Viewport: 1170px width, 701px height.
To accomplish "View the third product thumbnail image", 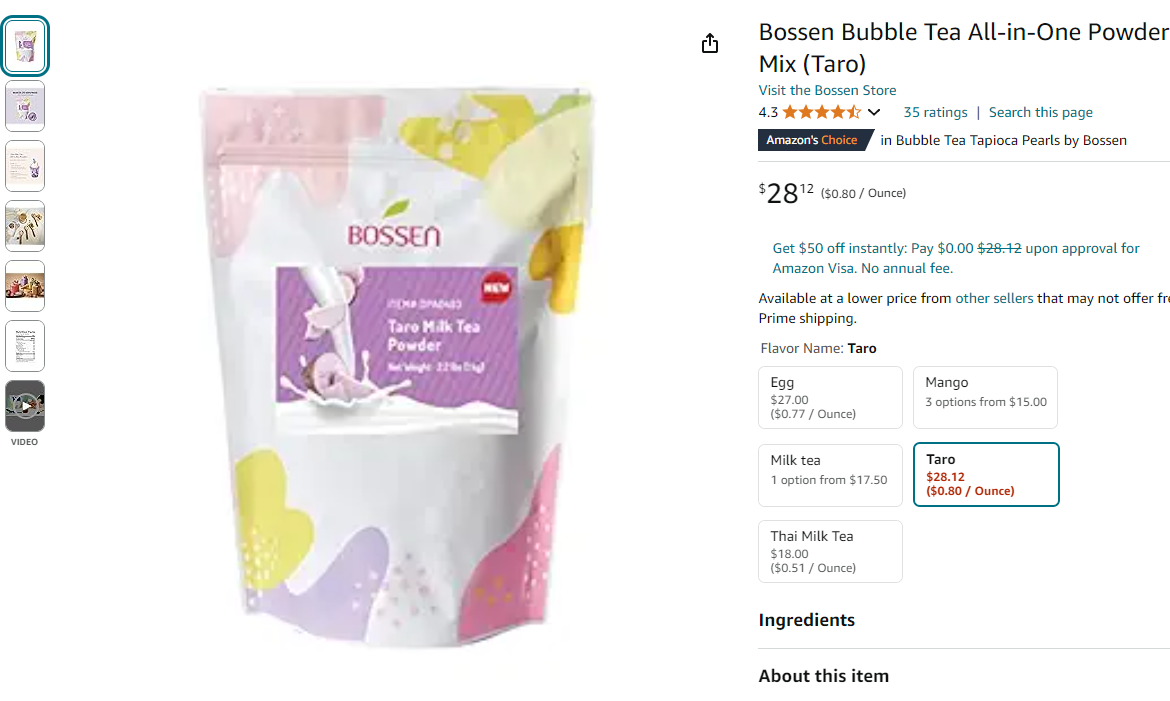I will (25, 166).
